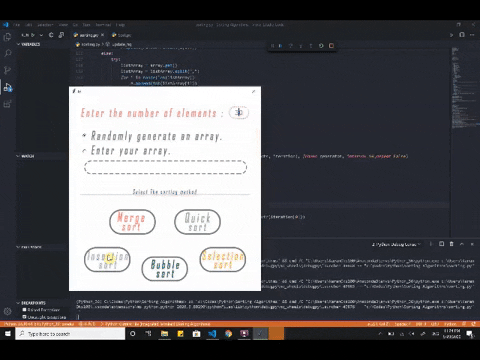Run Python file from editor title bar

[x=451, y=35]
